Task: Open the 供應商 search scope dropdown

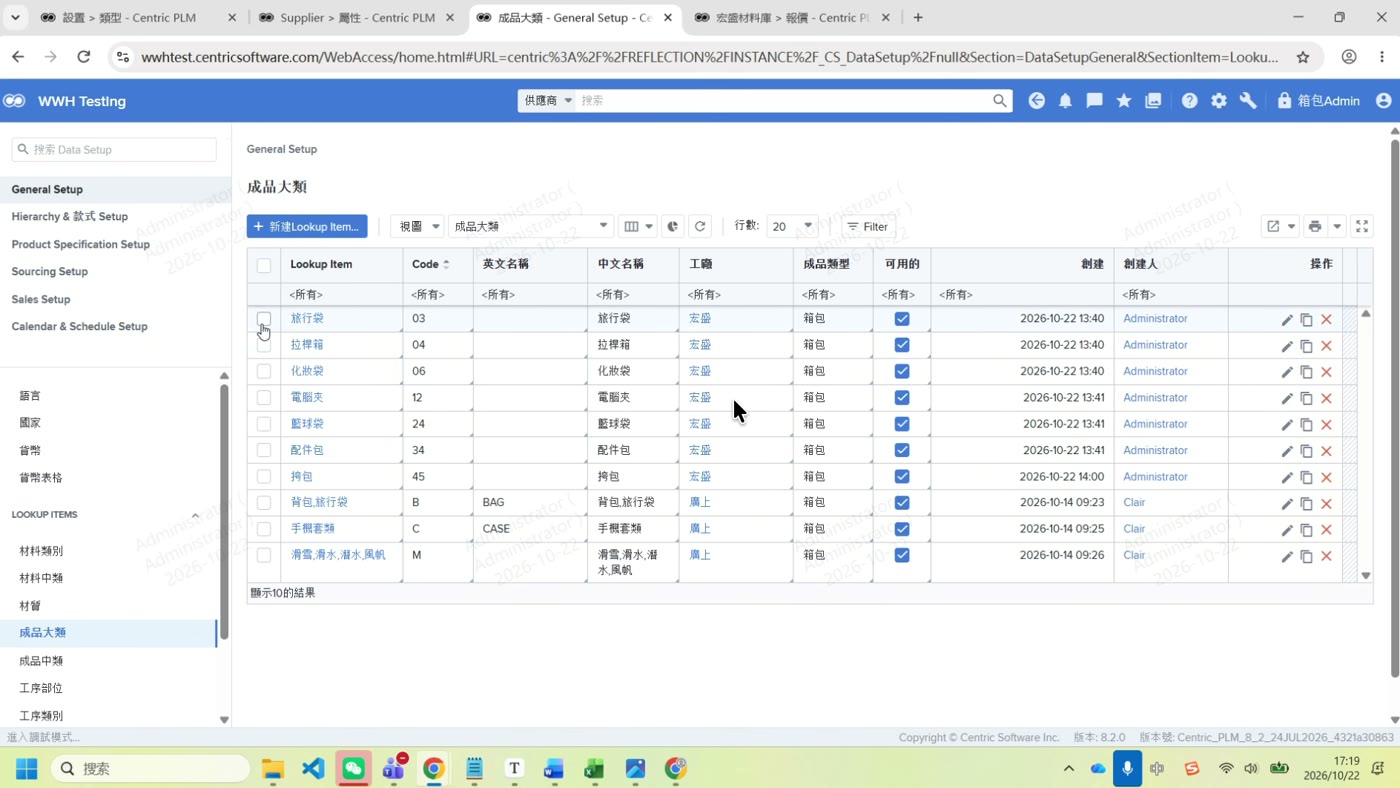Action: 547,101
